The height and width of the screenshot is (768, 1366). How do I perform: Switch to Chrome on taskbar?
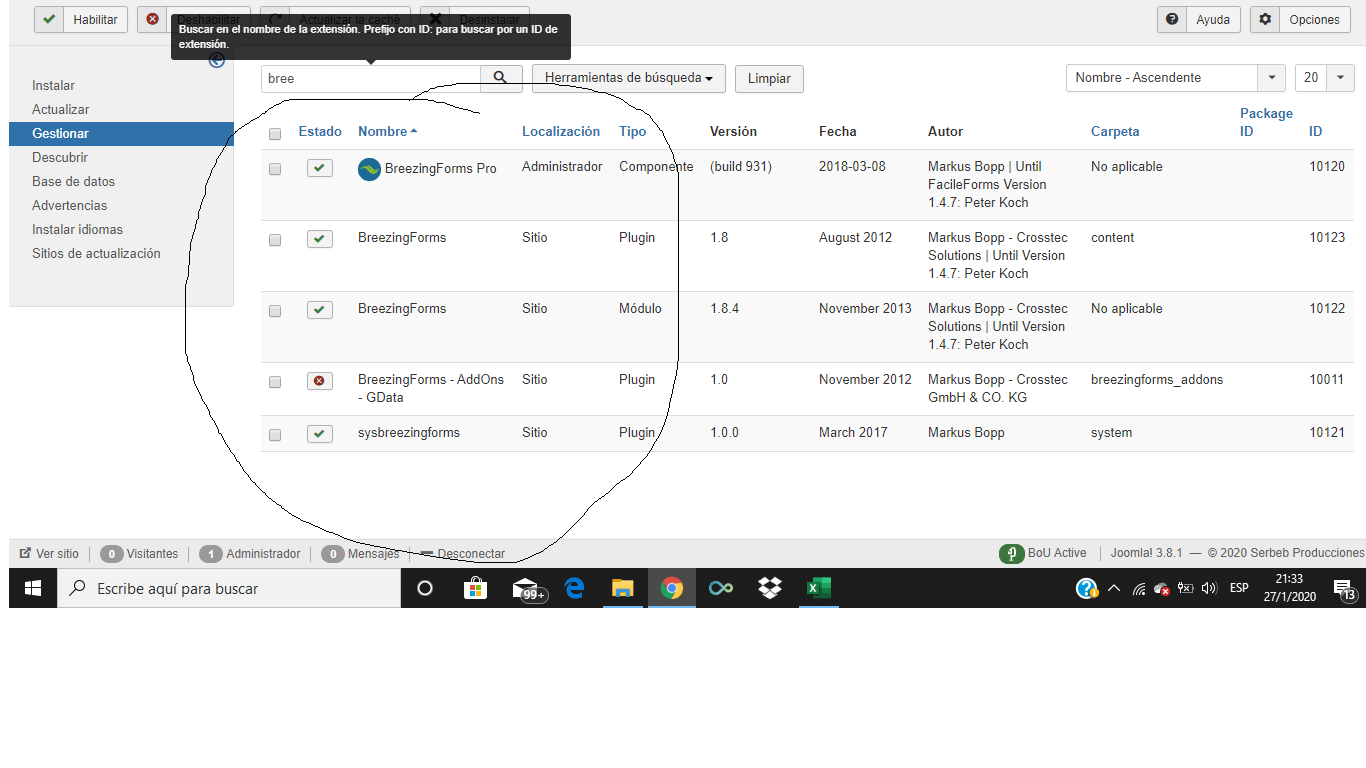672,589
